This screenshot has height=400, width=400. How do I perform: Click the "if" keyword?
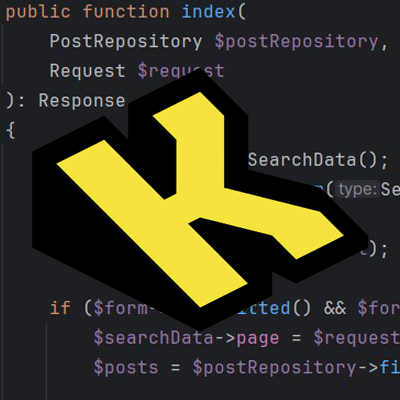click(60, 307)
